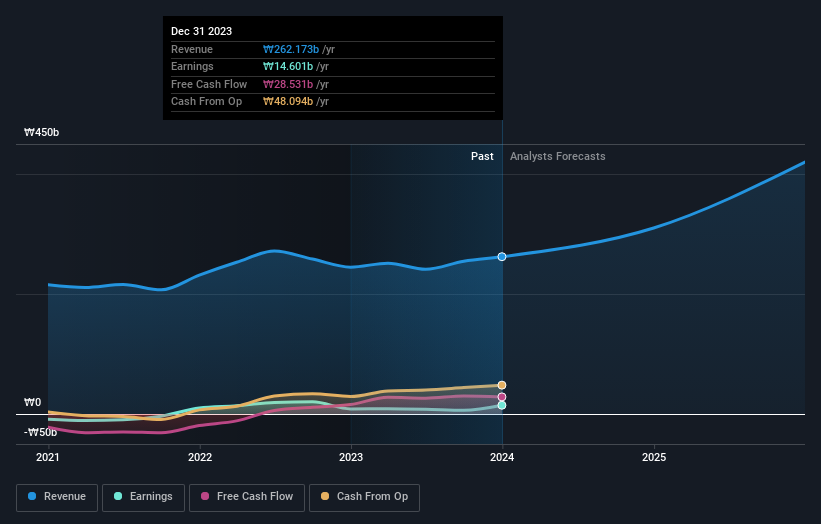Click the ₩48.094b cash from op value
Image resolution: width=821 pixels, height=524 pixels.
coord(288,102)
